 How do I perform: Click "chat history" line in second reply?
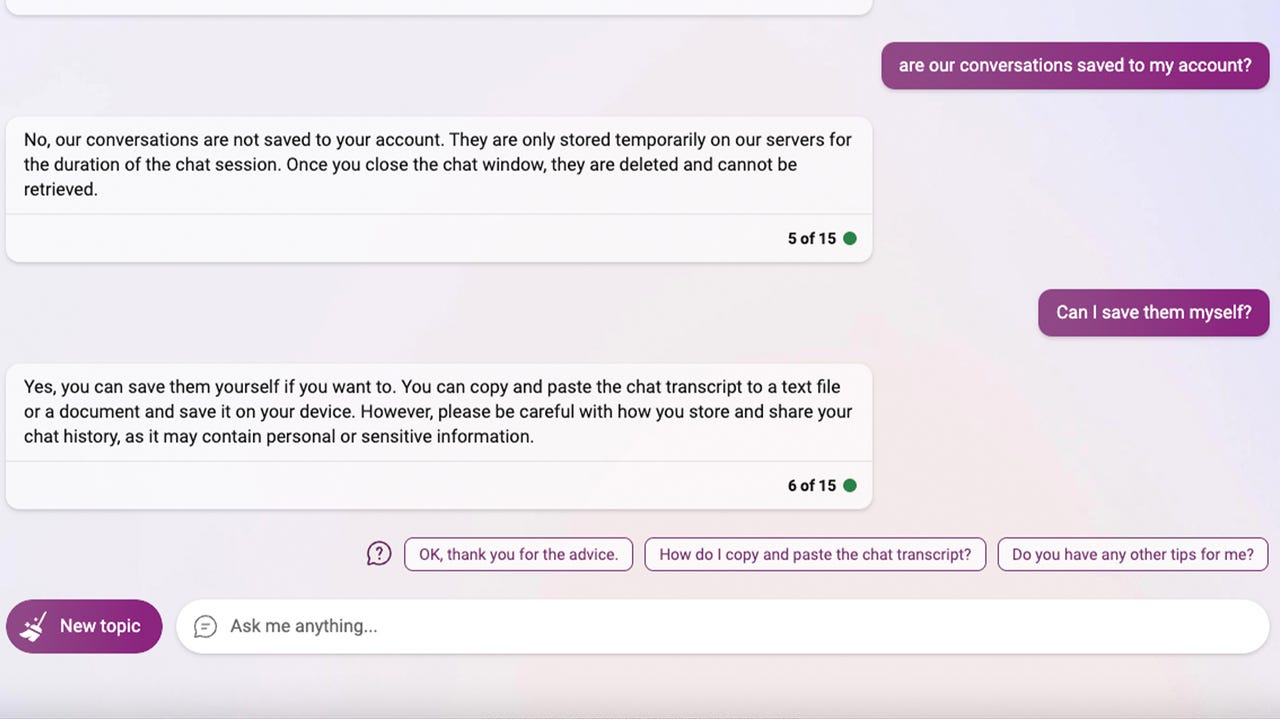coord(279,436)
